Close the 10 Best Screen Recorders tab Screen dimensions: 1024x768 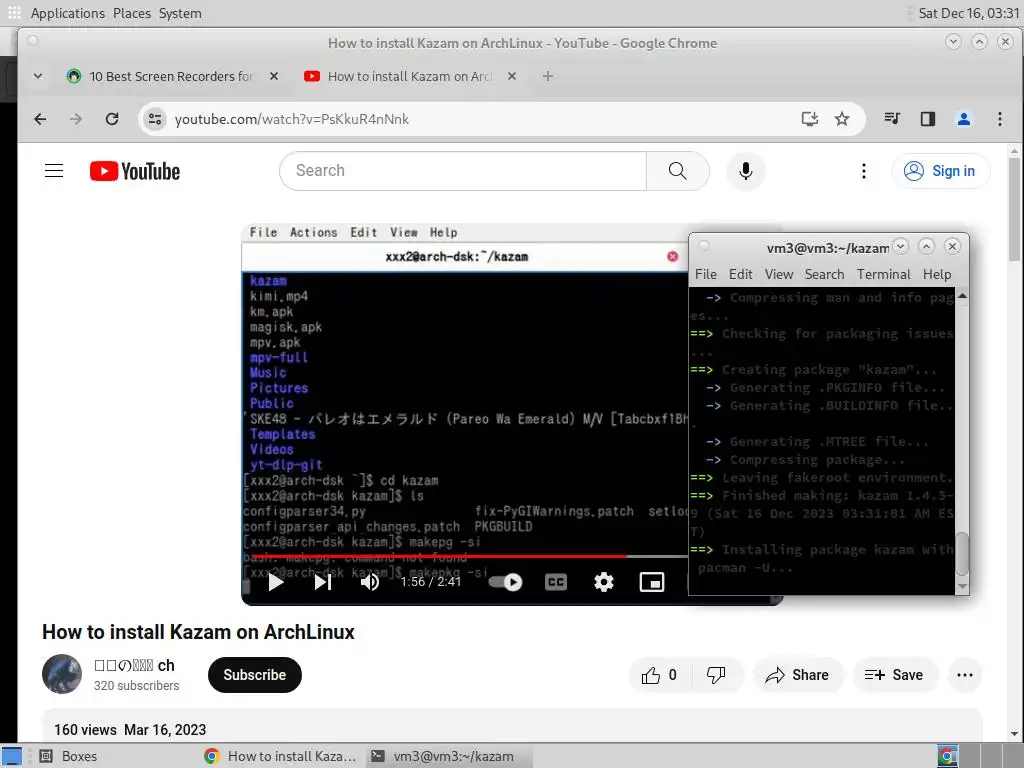coord(274,76)
